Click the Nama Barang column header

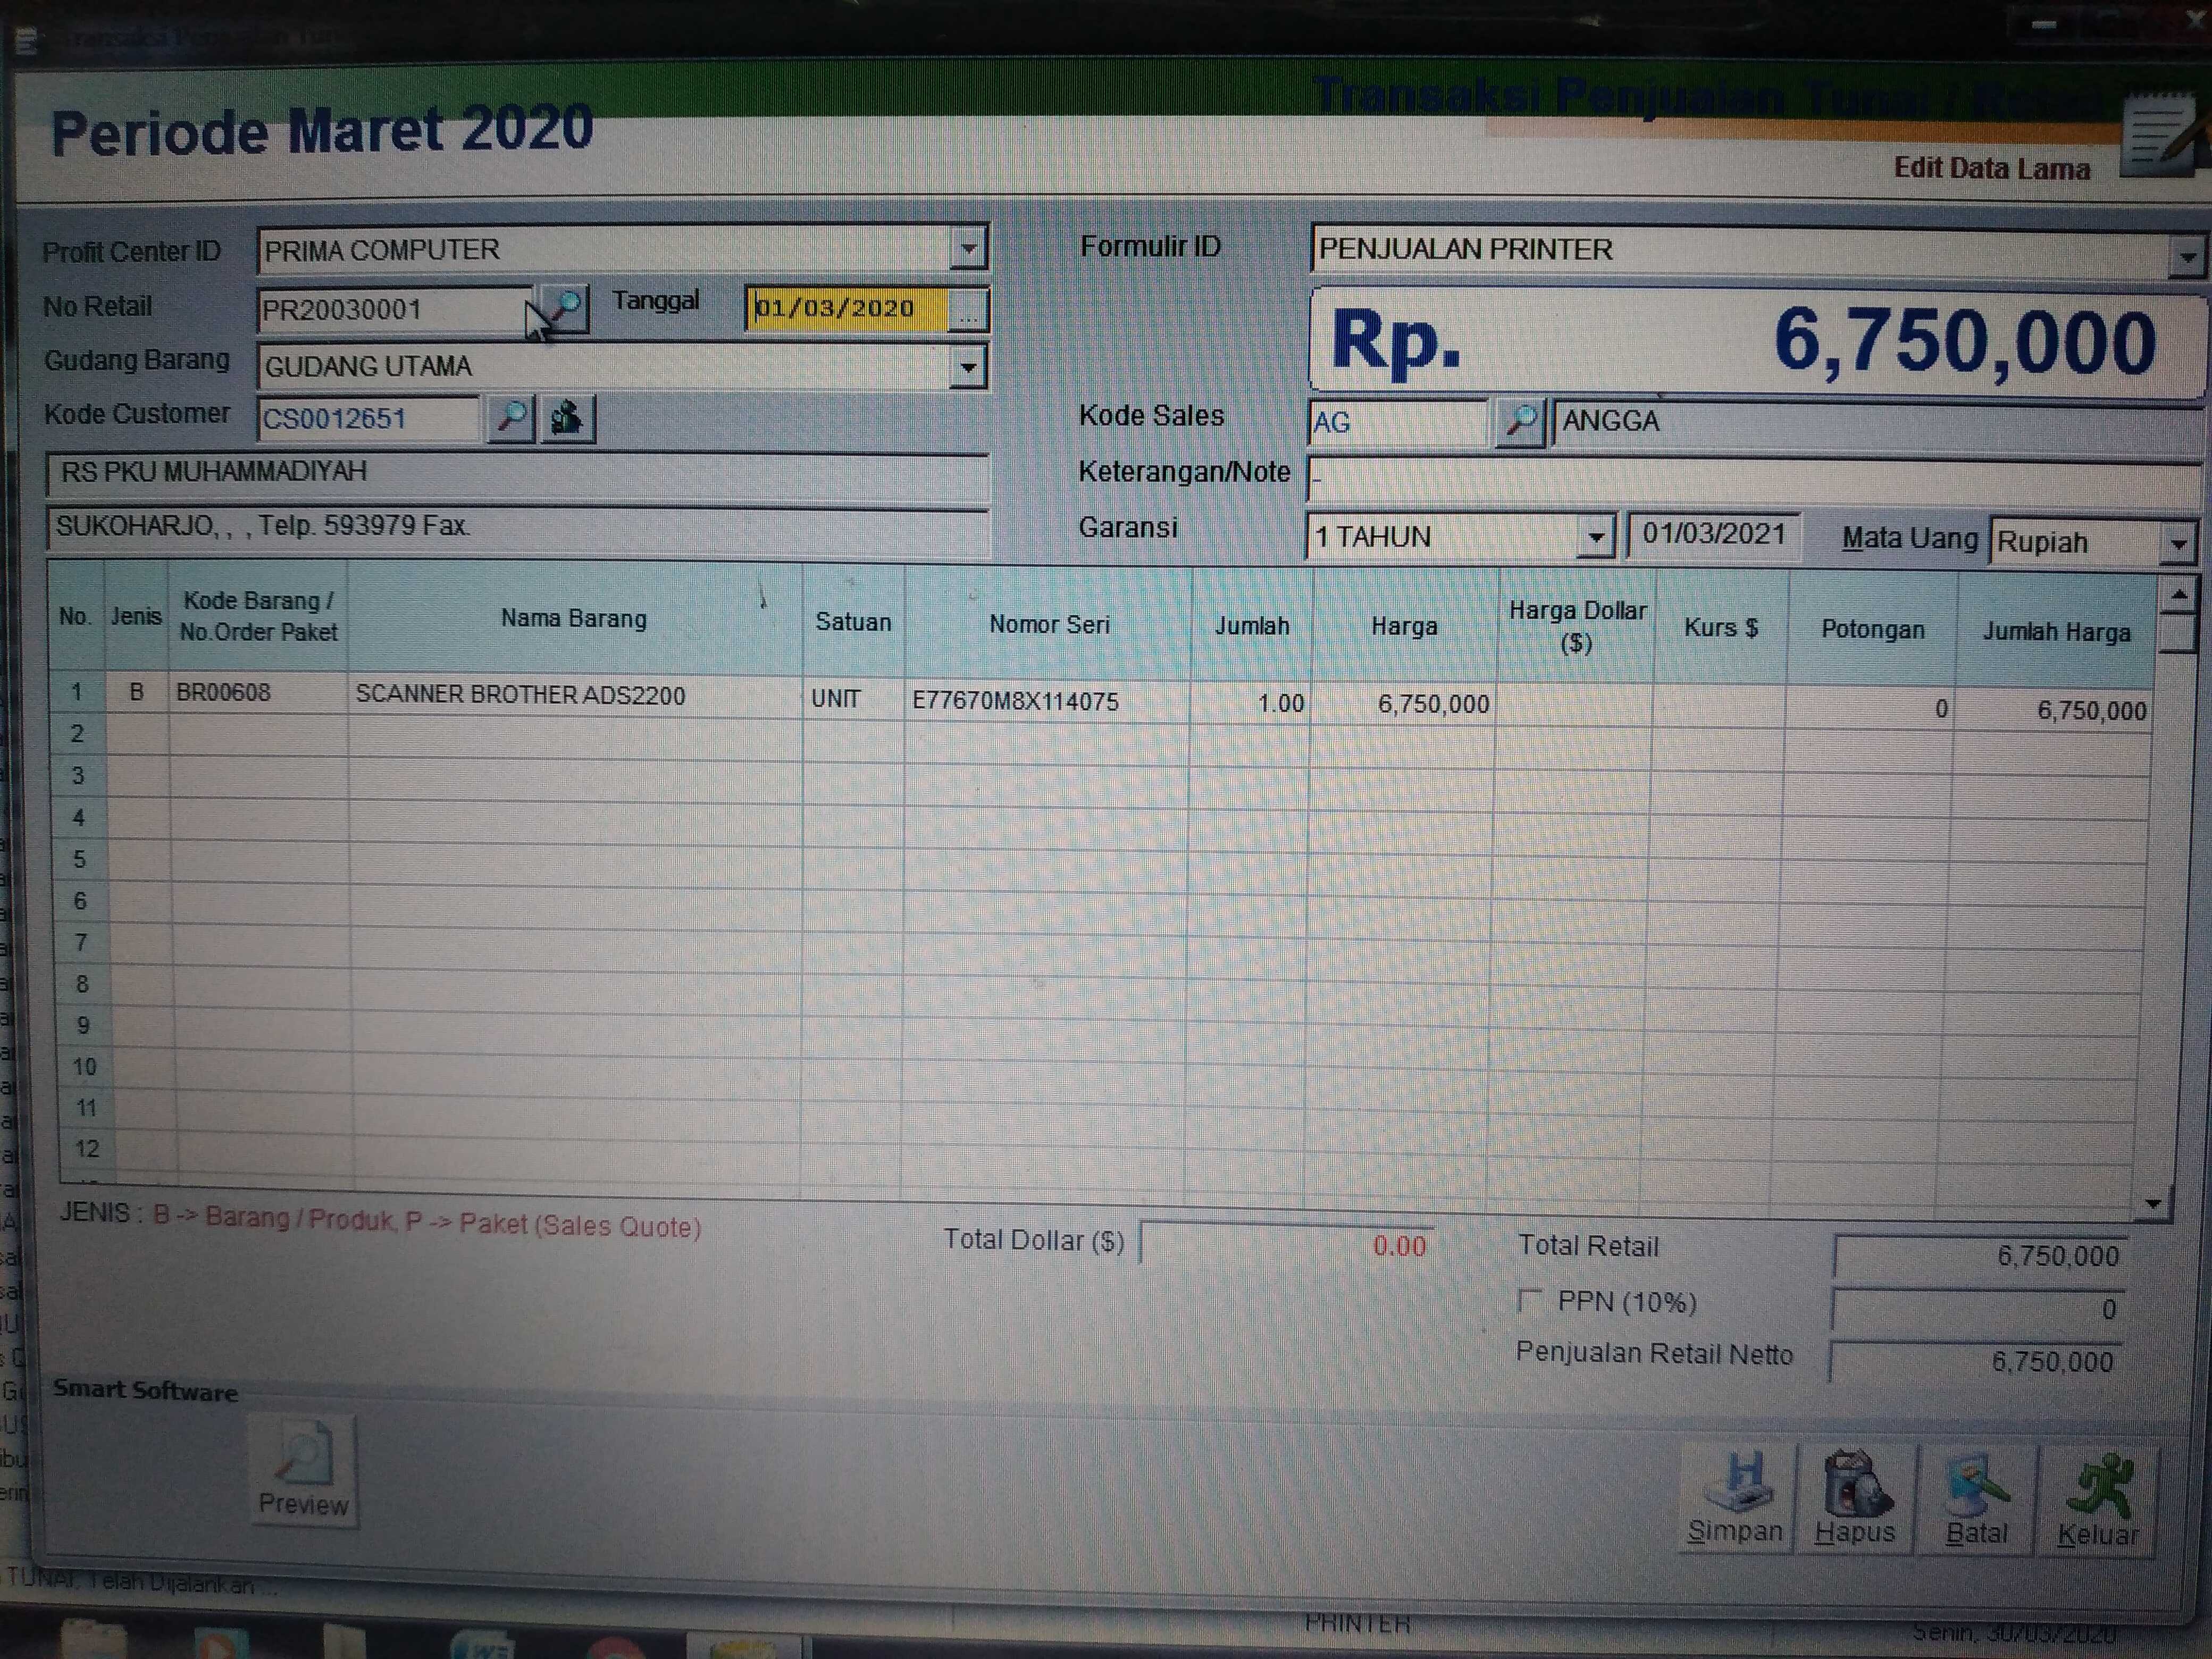point(573,619)
